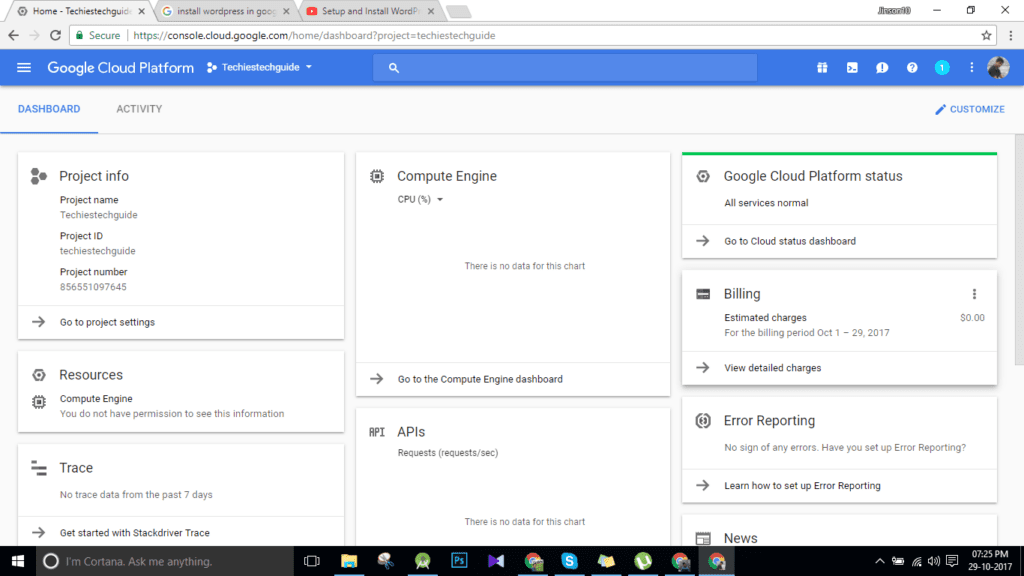The width and height of the screenshot is (1024, 576).
Task: Click the $0.00 estimated charges value
Action: tap(972, 317)
